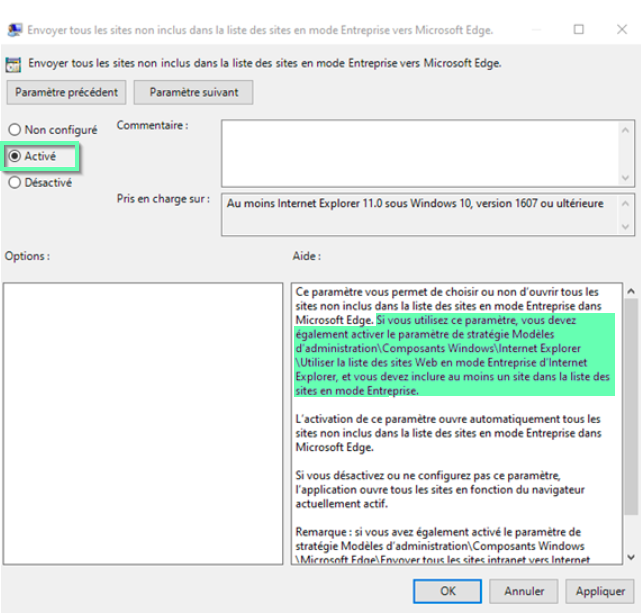The width and height of the screenshot is (641, 615).
Task: Click the Commentaire box scroll down arrow
Action: (626, 178)
